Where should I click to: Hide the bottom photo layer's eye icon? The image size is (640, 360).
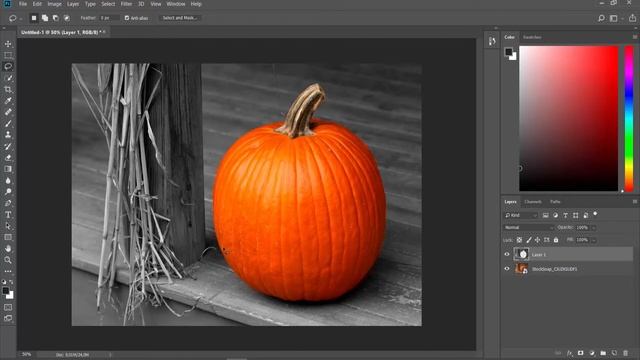[x=507, y=269]
